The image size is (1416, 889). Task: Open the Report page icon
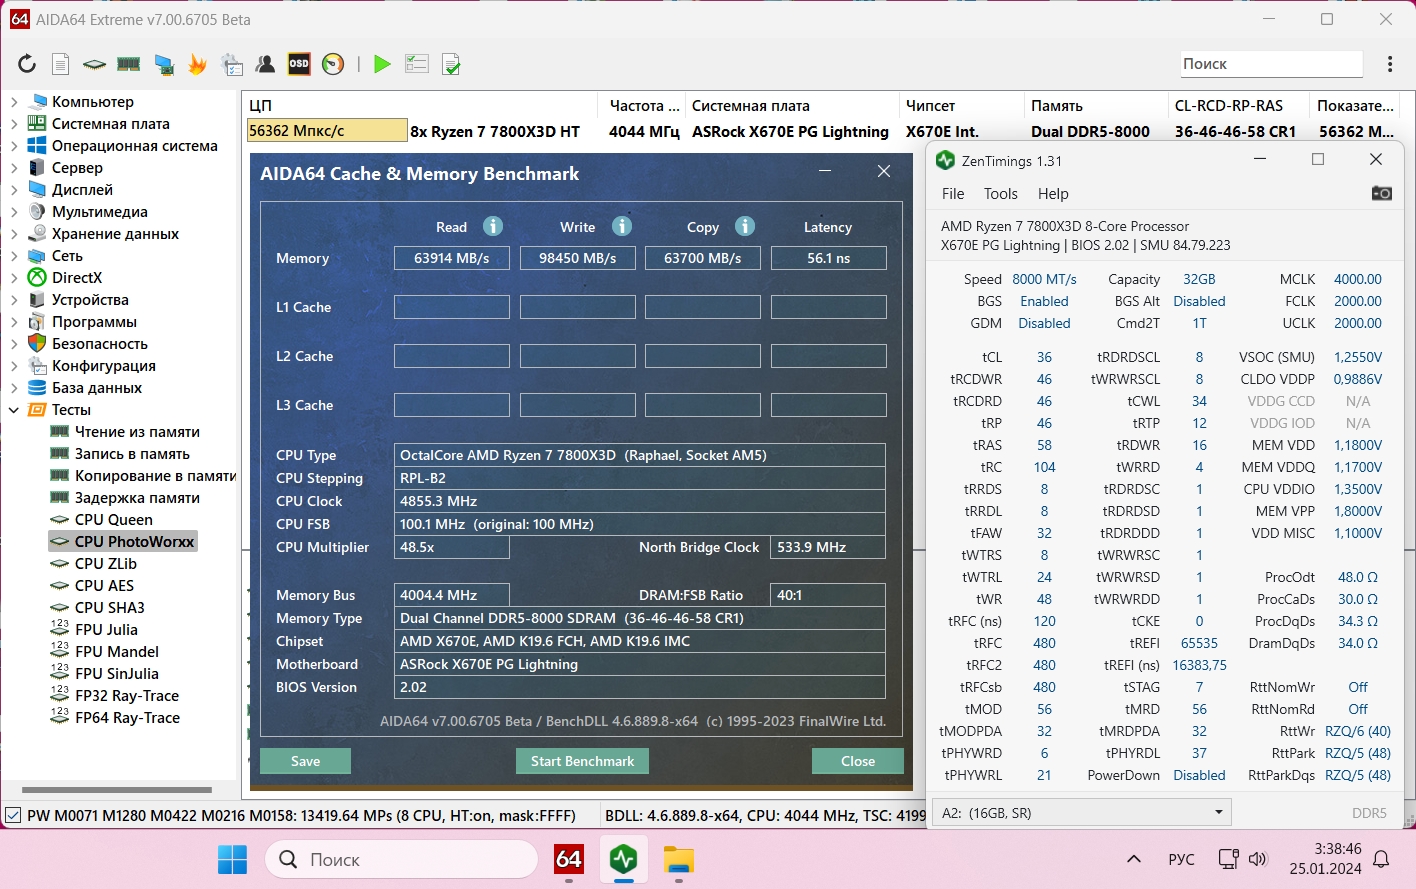tap(61, 64)
